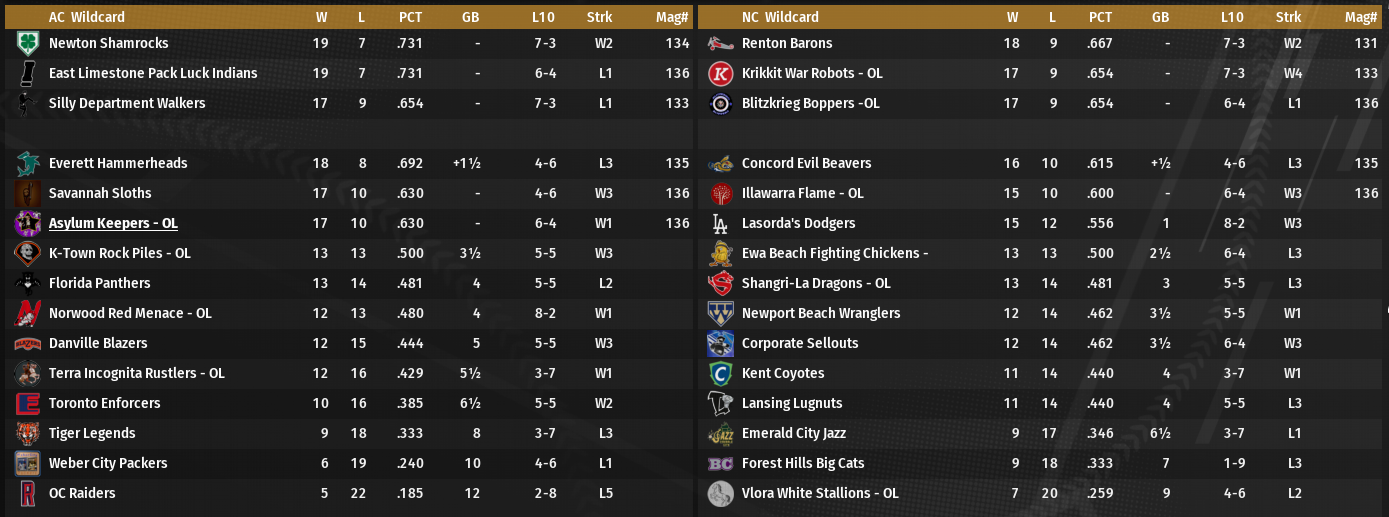Sort AC Wildcard standings by GB header
This screenshot has width=1389, height=517.
coord(471,17)
